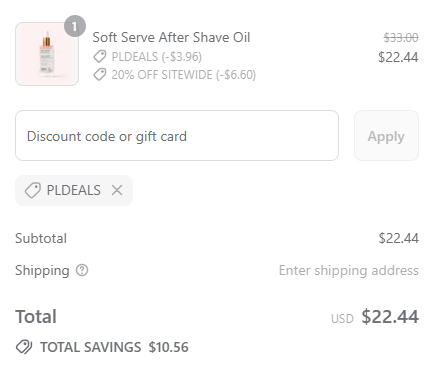The image size is (435, 369).
Task: Click the PLDEALS chip label text
Action: click(74, 190)
